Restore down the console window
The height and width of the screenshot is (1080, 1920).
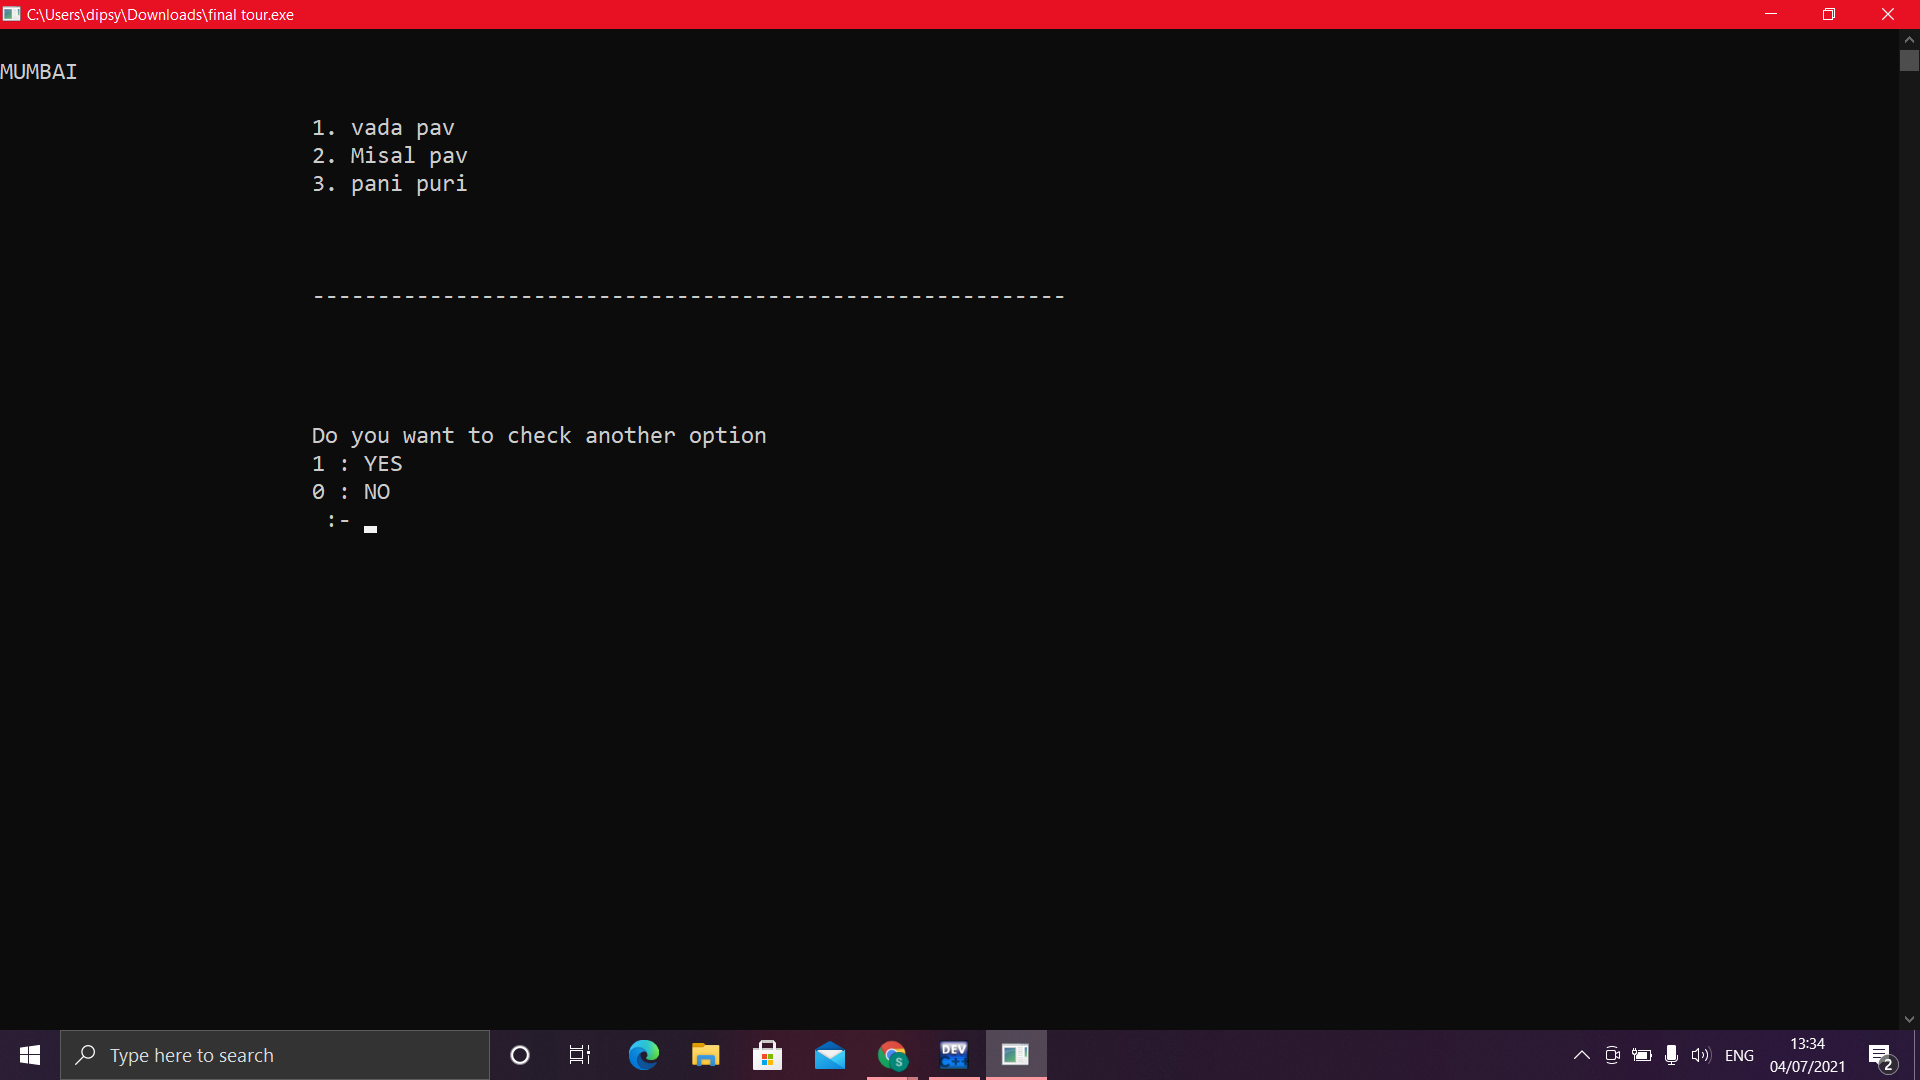(1829, 14)
